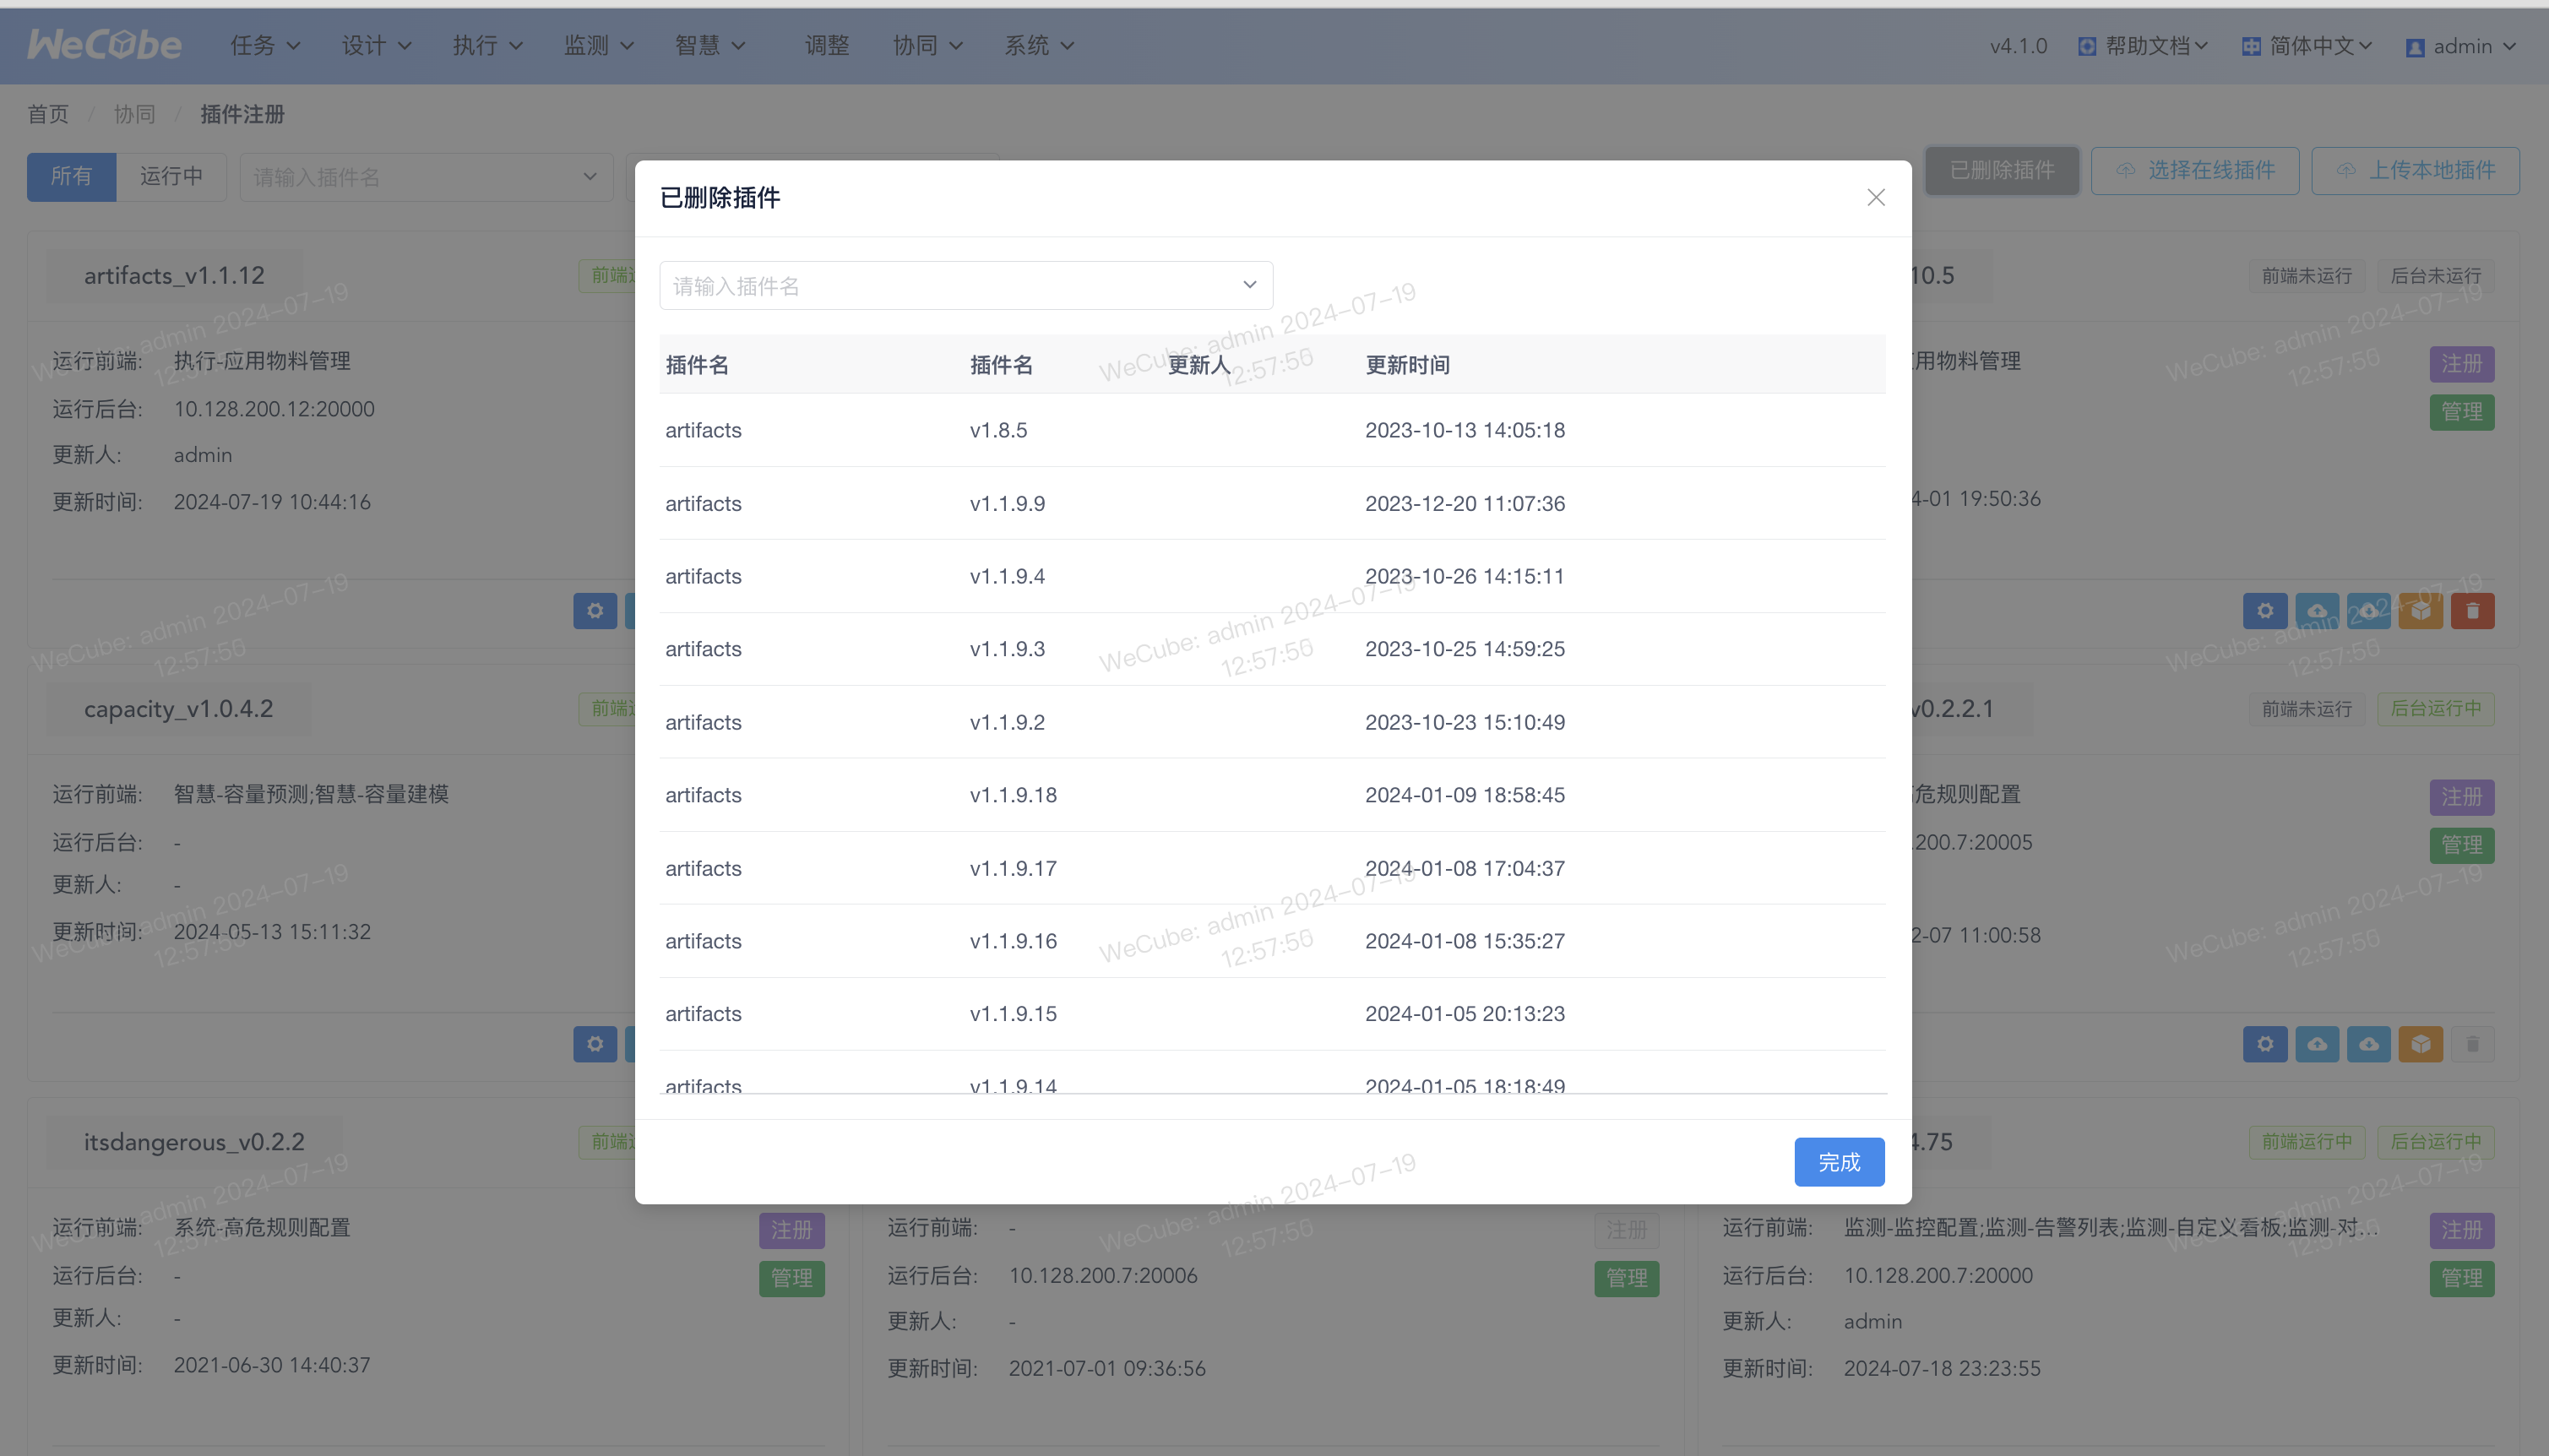Click the red trash delete icon
This screenshot has width=2549, height=1456.
(2473, 611)
